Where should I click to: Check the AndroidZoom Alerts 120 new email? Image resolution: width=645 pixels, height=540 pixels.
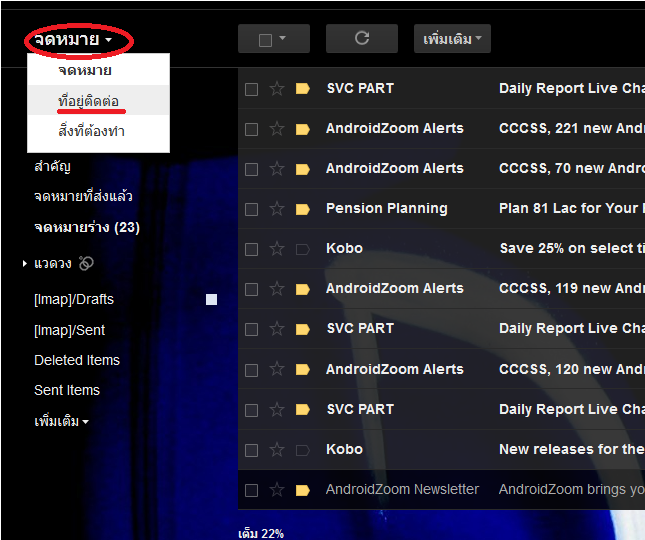251,370
